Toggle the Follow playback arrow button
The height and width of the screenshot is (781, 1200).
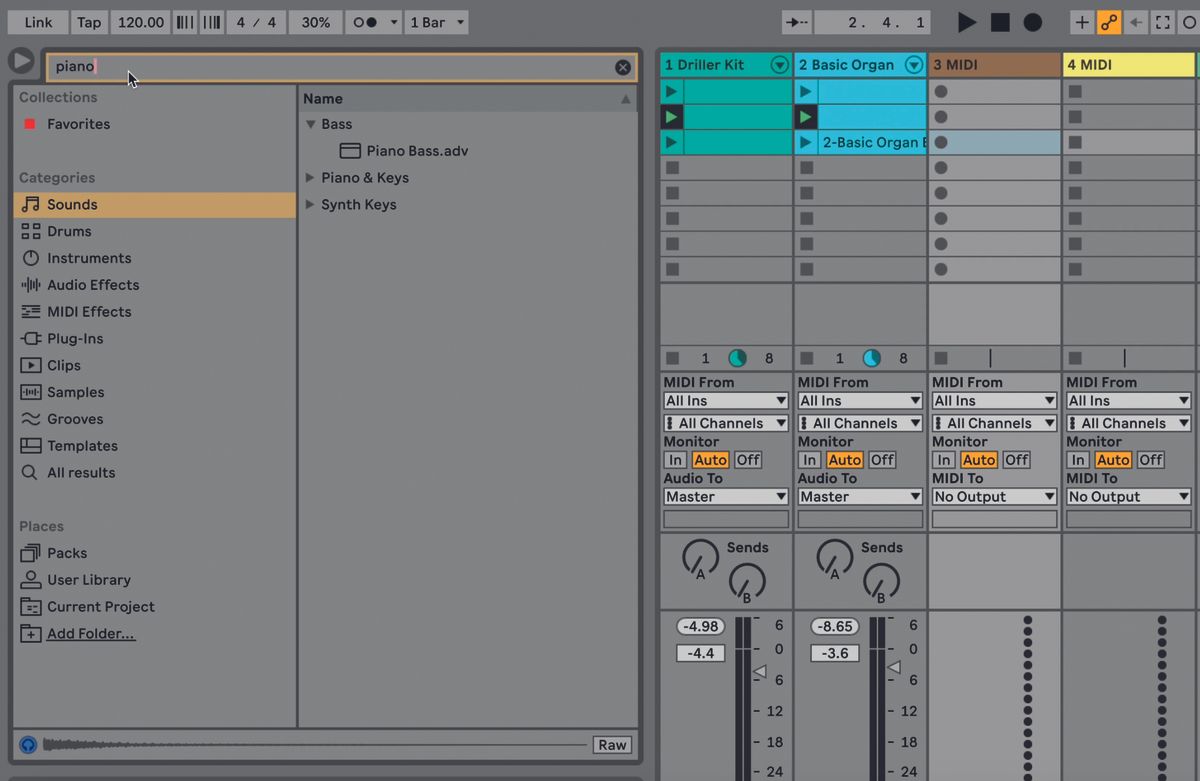(x=797, y=22)
